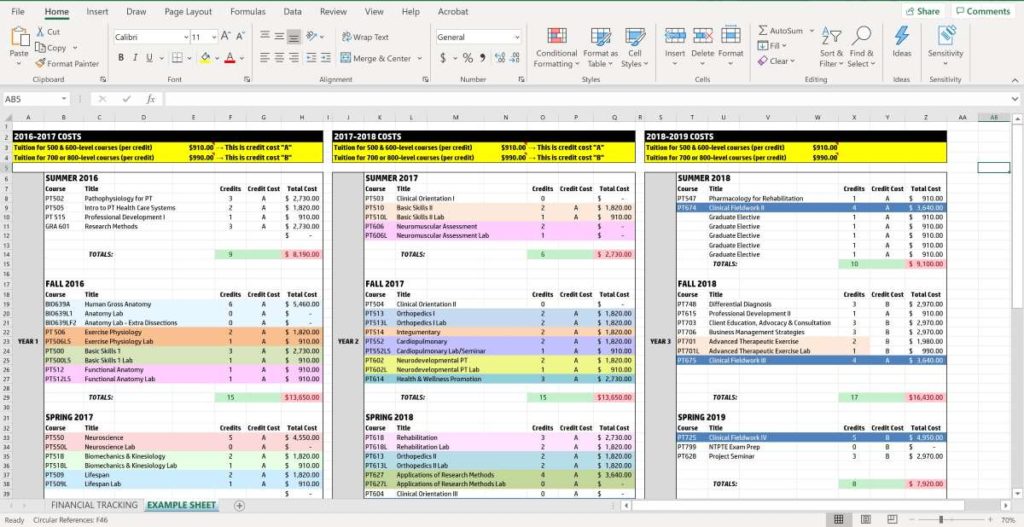
Task: Click the Name Box showing AB5
Action: pos(33,99)
